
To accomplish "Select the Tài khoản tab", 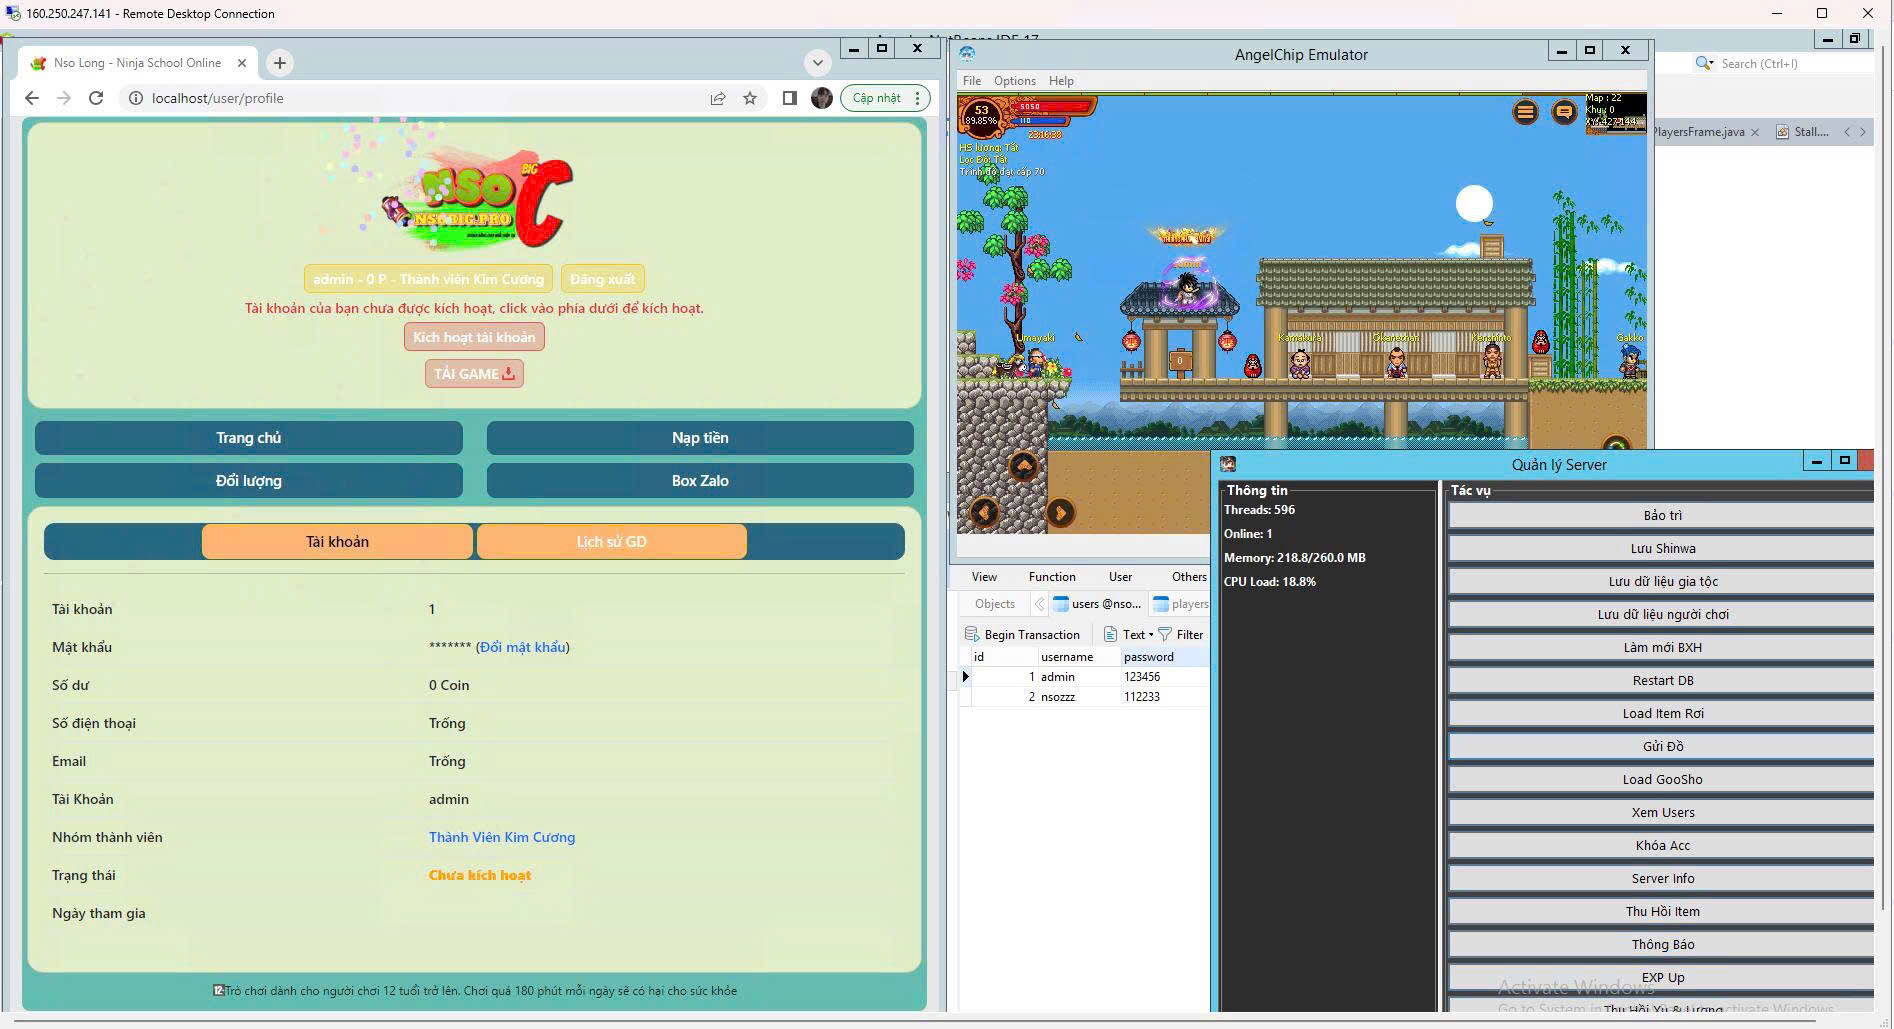I will [337, 542].
